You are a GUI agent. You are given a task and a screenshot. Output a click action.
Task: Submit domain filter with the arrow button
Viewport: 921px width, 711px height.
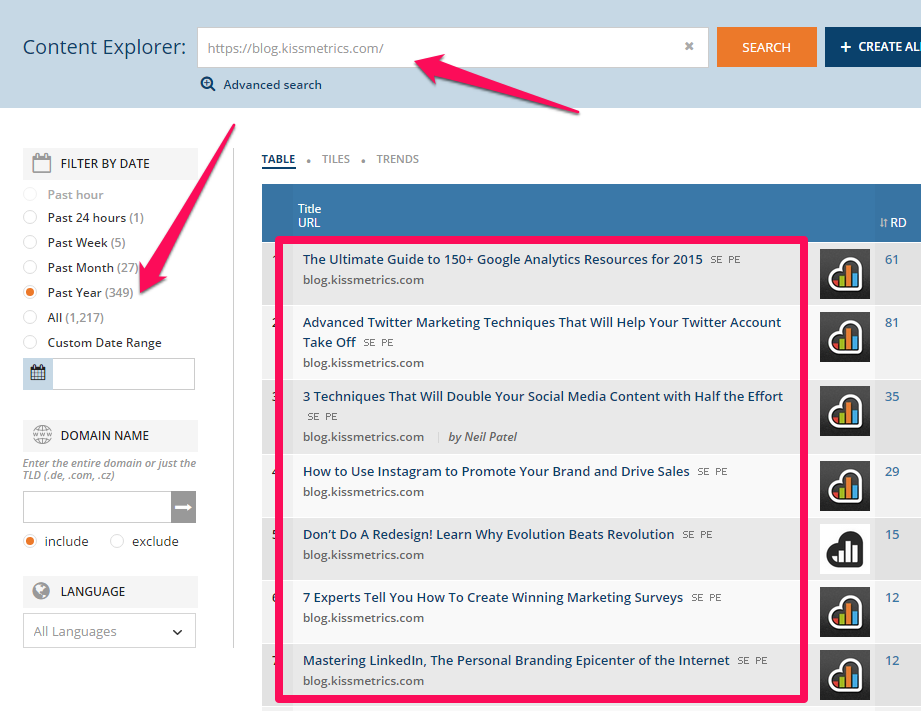click(183, 507)
